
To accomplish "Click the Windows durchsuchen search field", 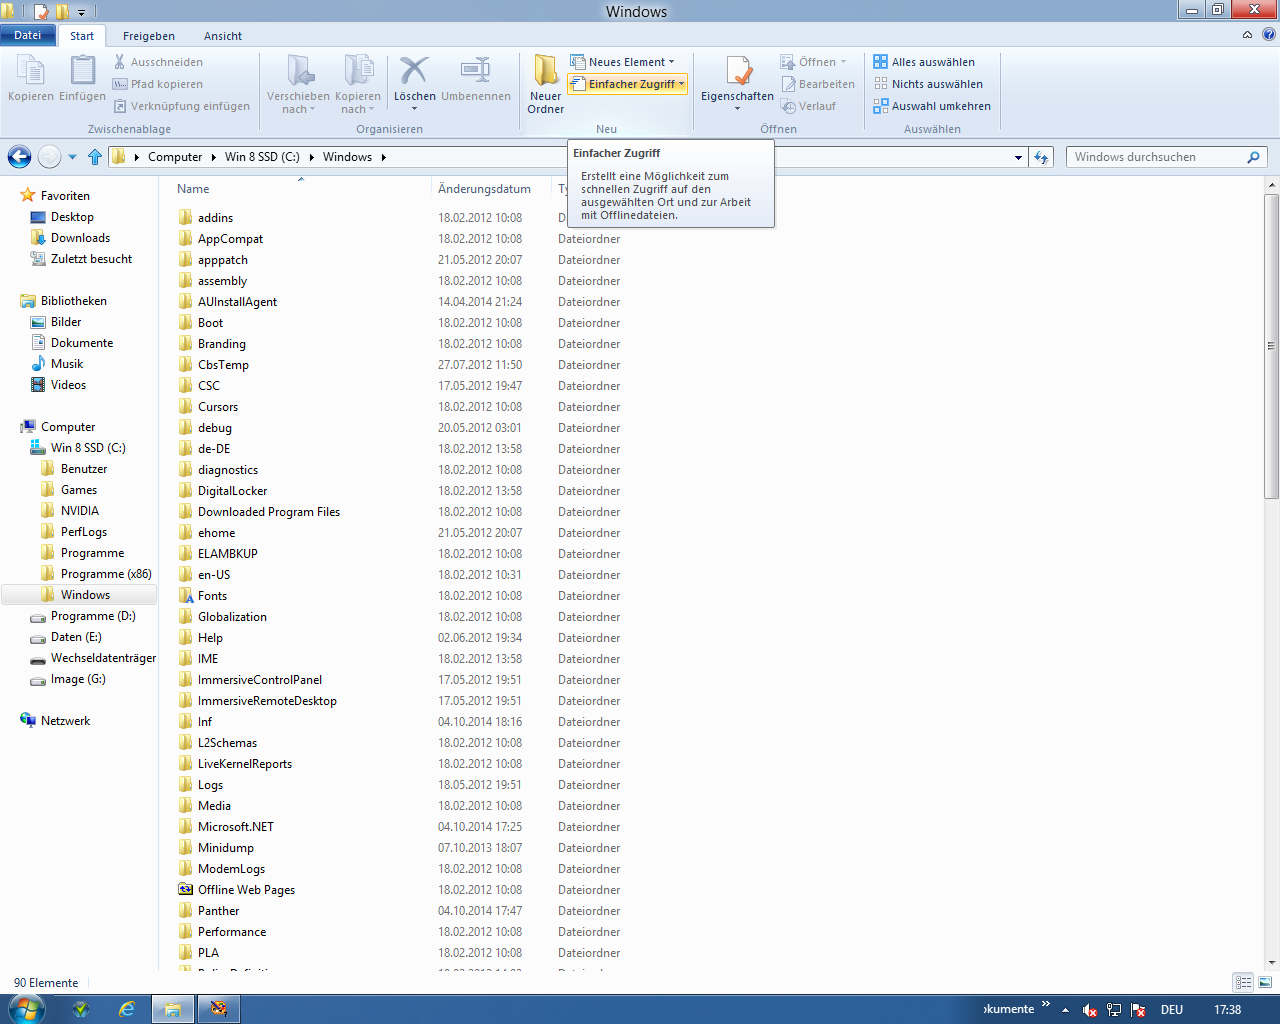I will point(1155,157).
